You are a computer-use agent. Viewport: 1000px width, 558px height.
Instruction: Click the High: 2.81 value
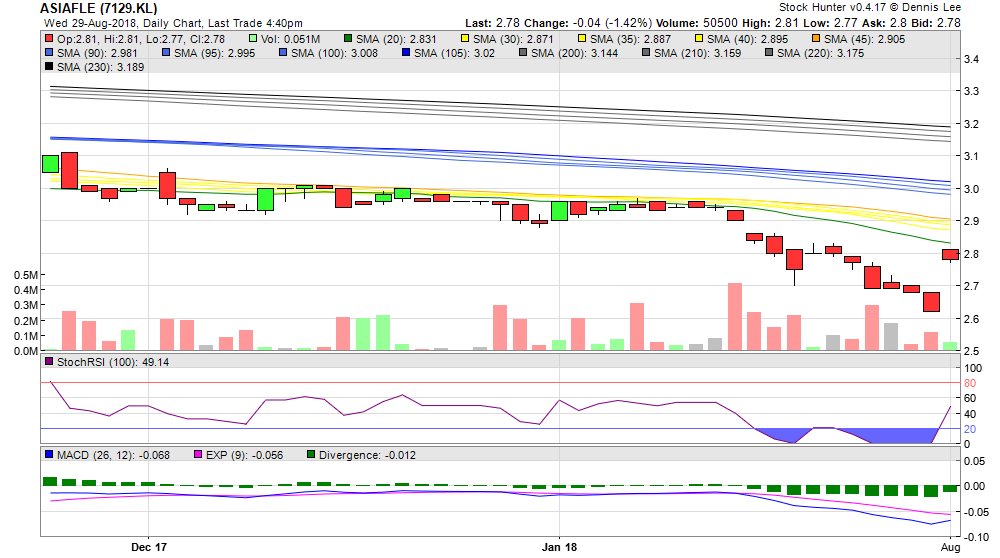(770, 23)
